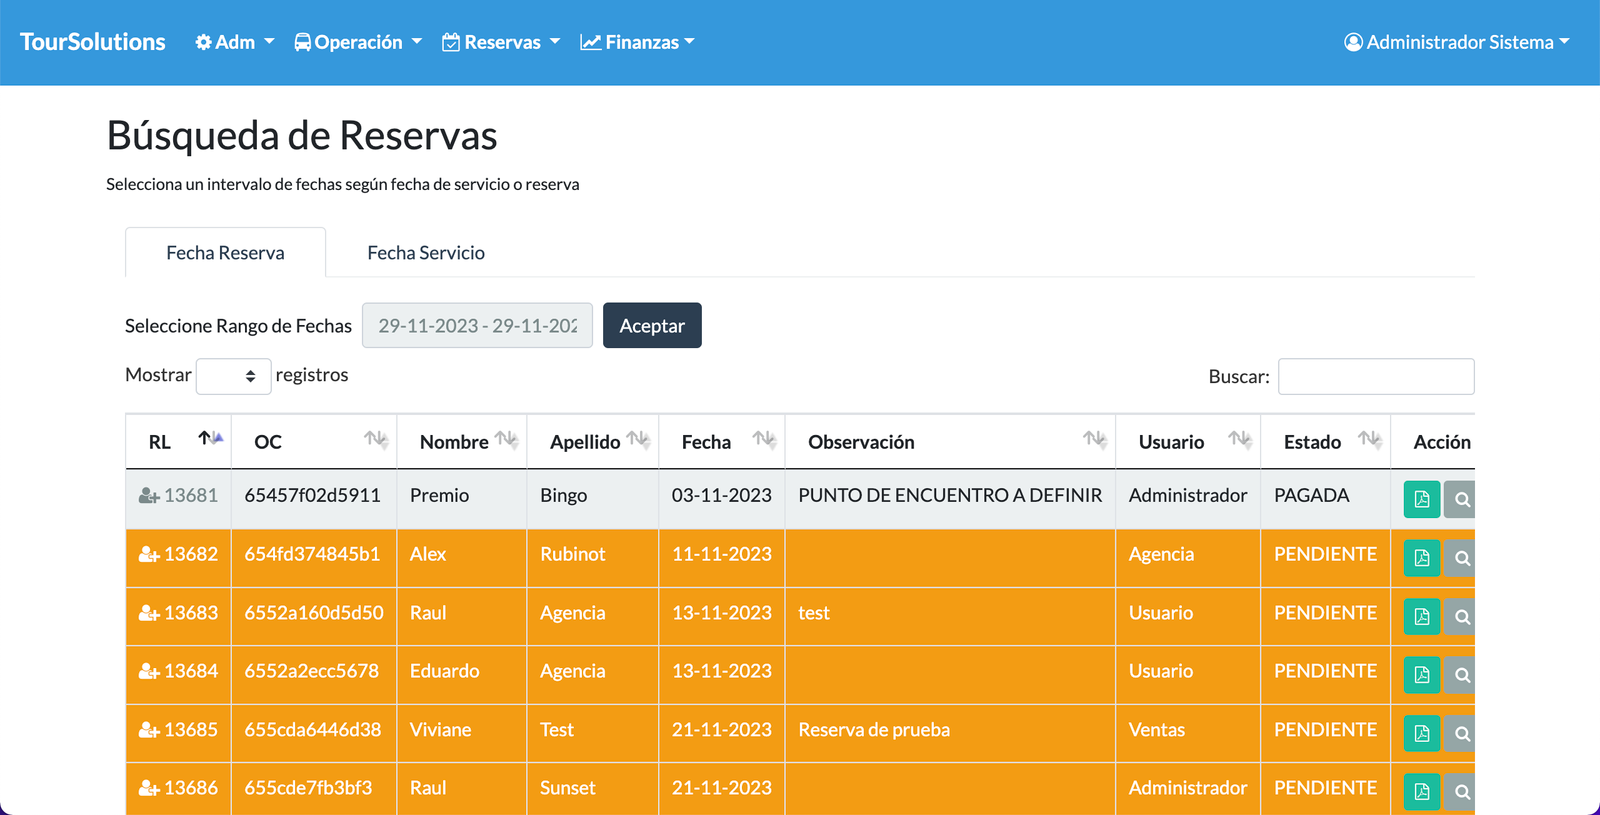1600x815 pixels.
Task: Open PDF document for reservation 13683
Action: click(1421, 617)
